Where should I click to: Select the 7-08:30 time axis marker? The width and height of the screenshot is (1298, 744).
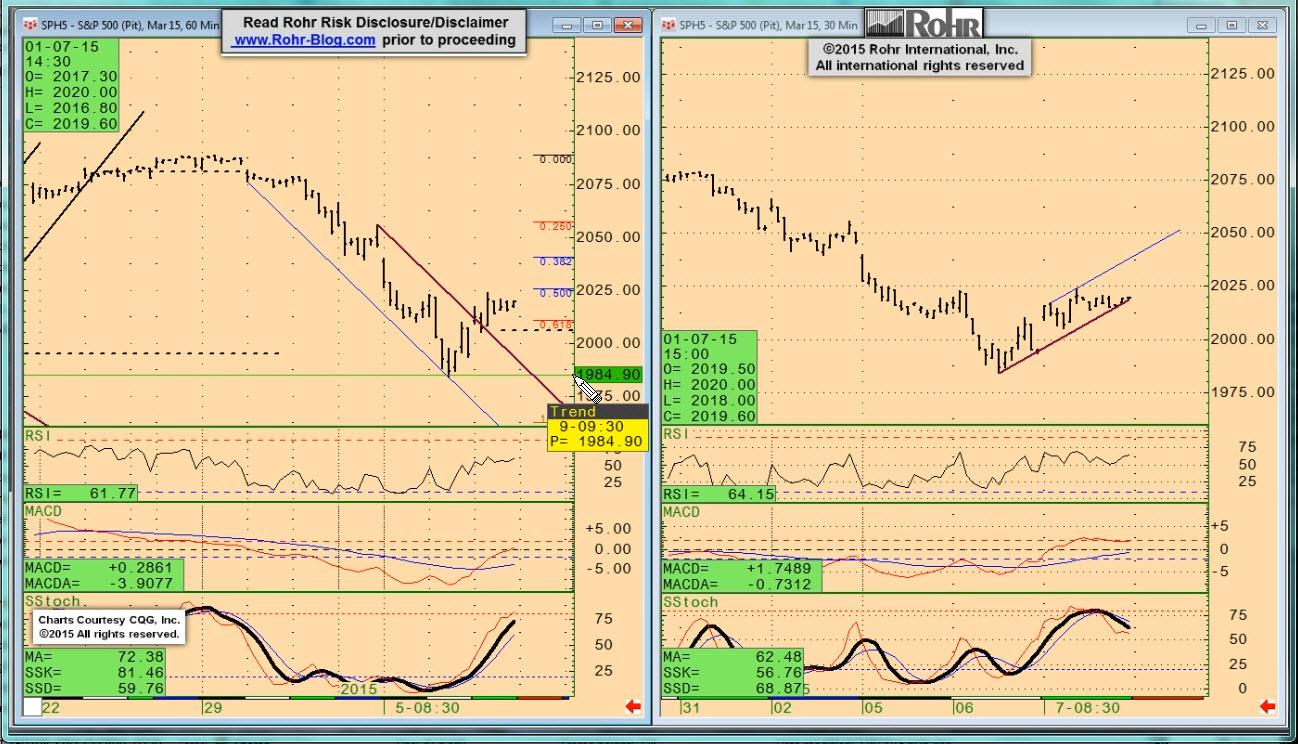1087,707
